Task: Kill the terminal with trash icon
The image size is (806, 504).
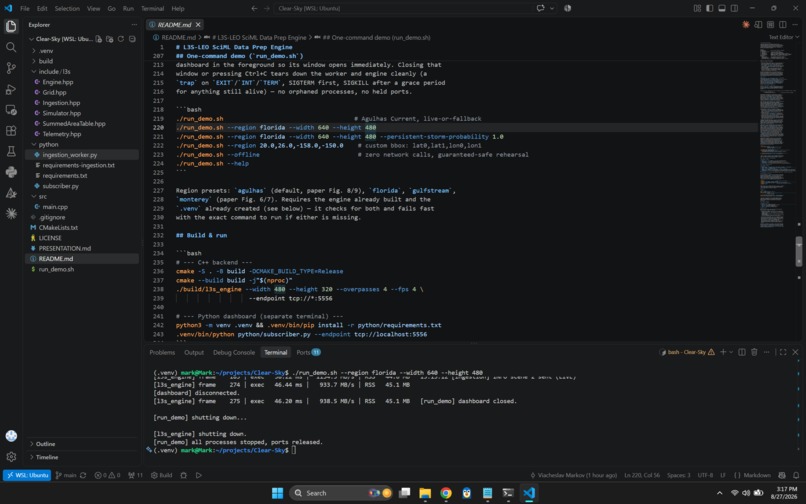Action: (x=754, y=352)
